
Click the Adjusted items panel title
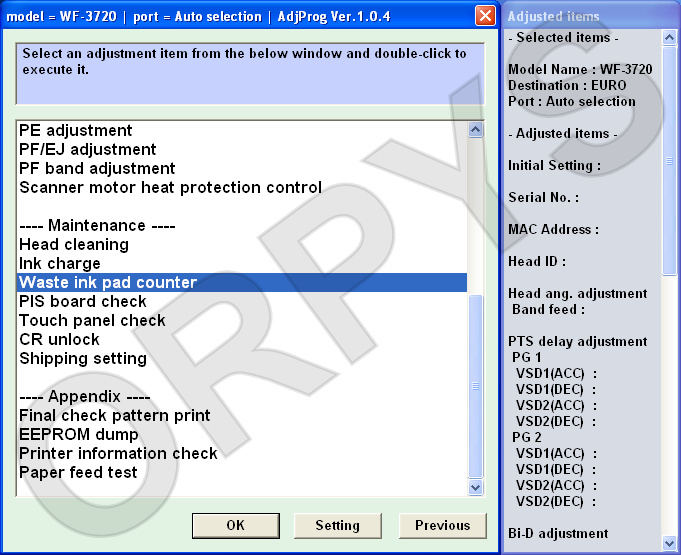point(553,17)
